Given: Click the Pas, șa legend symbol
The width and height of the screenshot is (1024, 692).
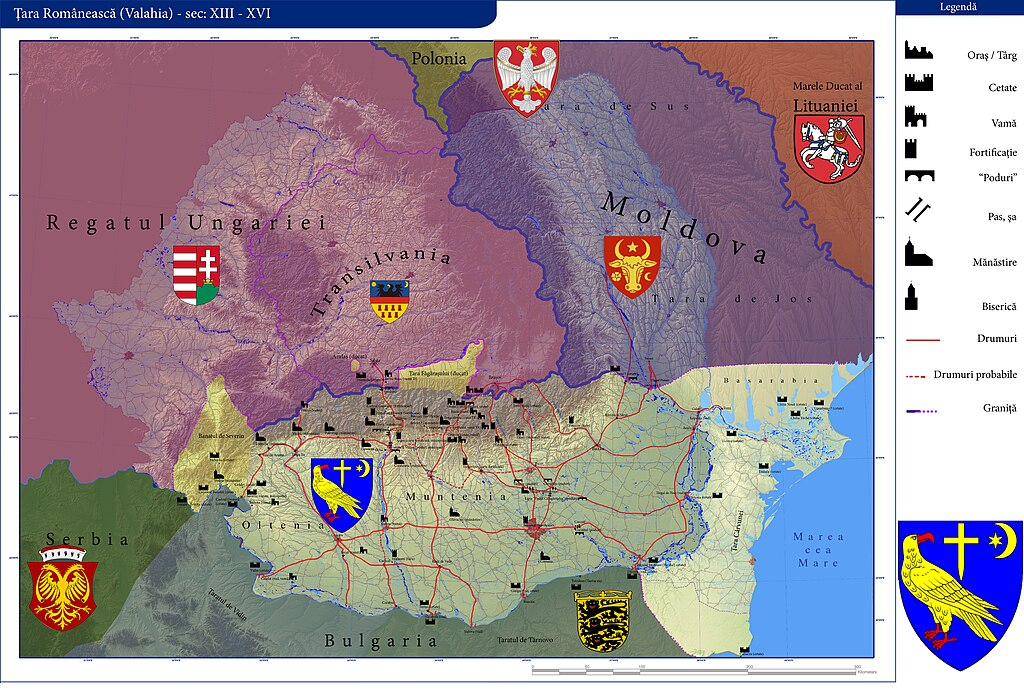Looking at the screenshot, I should click(918, 210).
